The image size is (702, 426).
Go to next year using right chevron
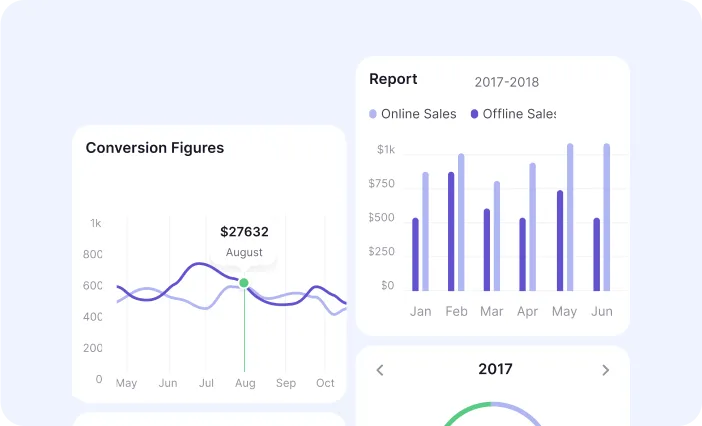click(606, 370)
